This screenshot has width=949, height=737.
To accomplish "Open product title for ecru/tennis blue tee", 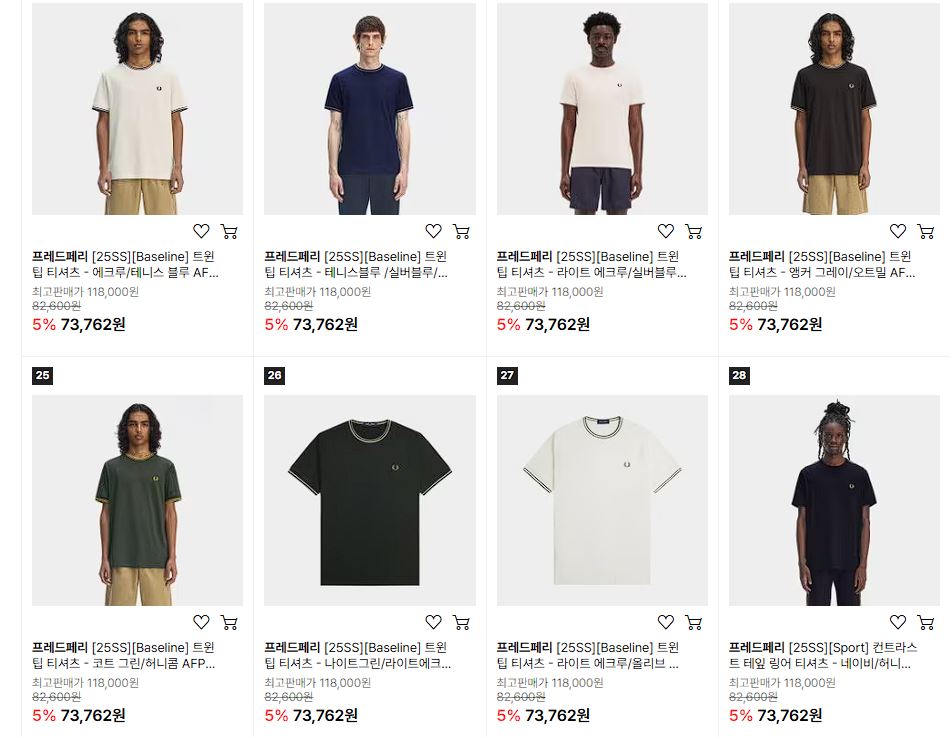I will (125, 264).
